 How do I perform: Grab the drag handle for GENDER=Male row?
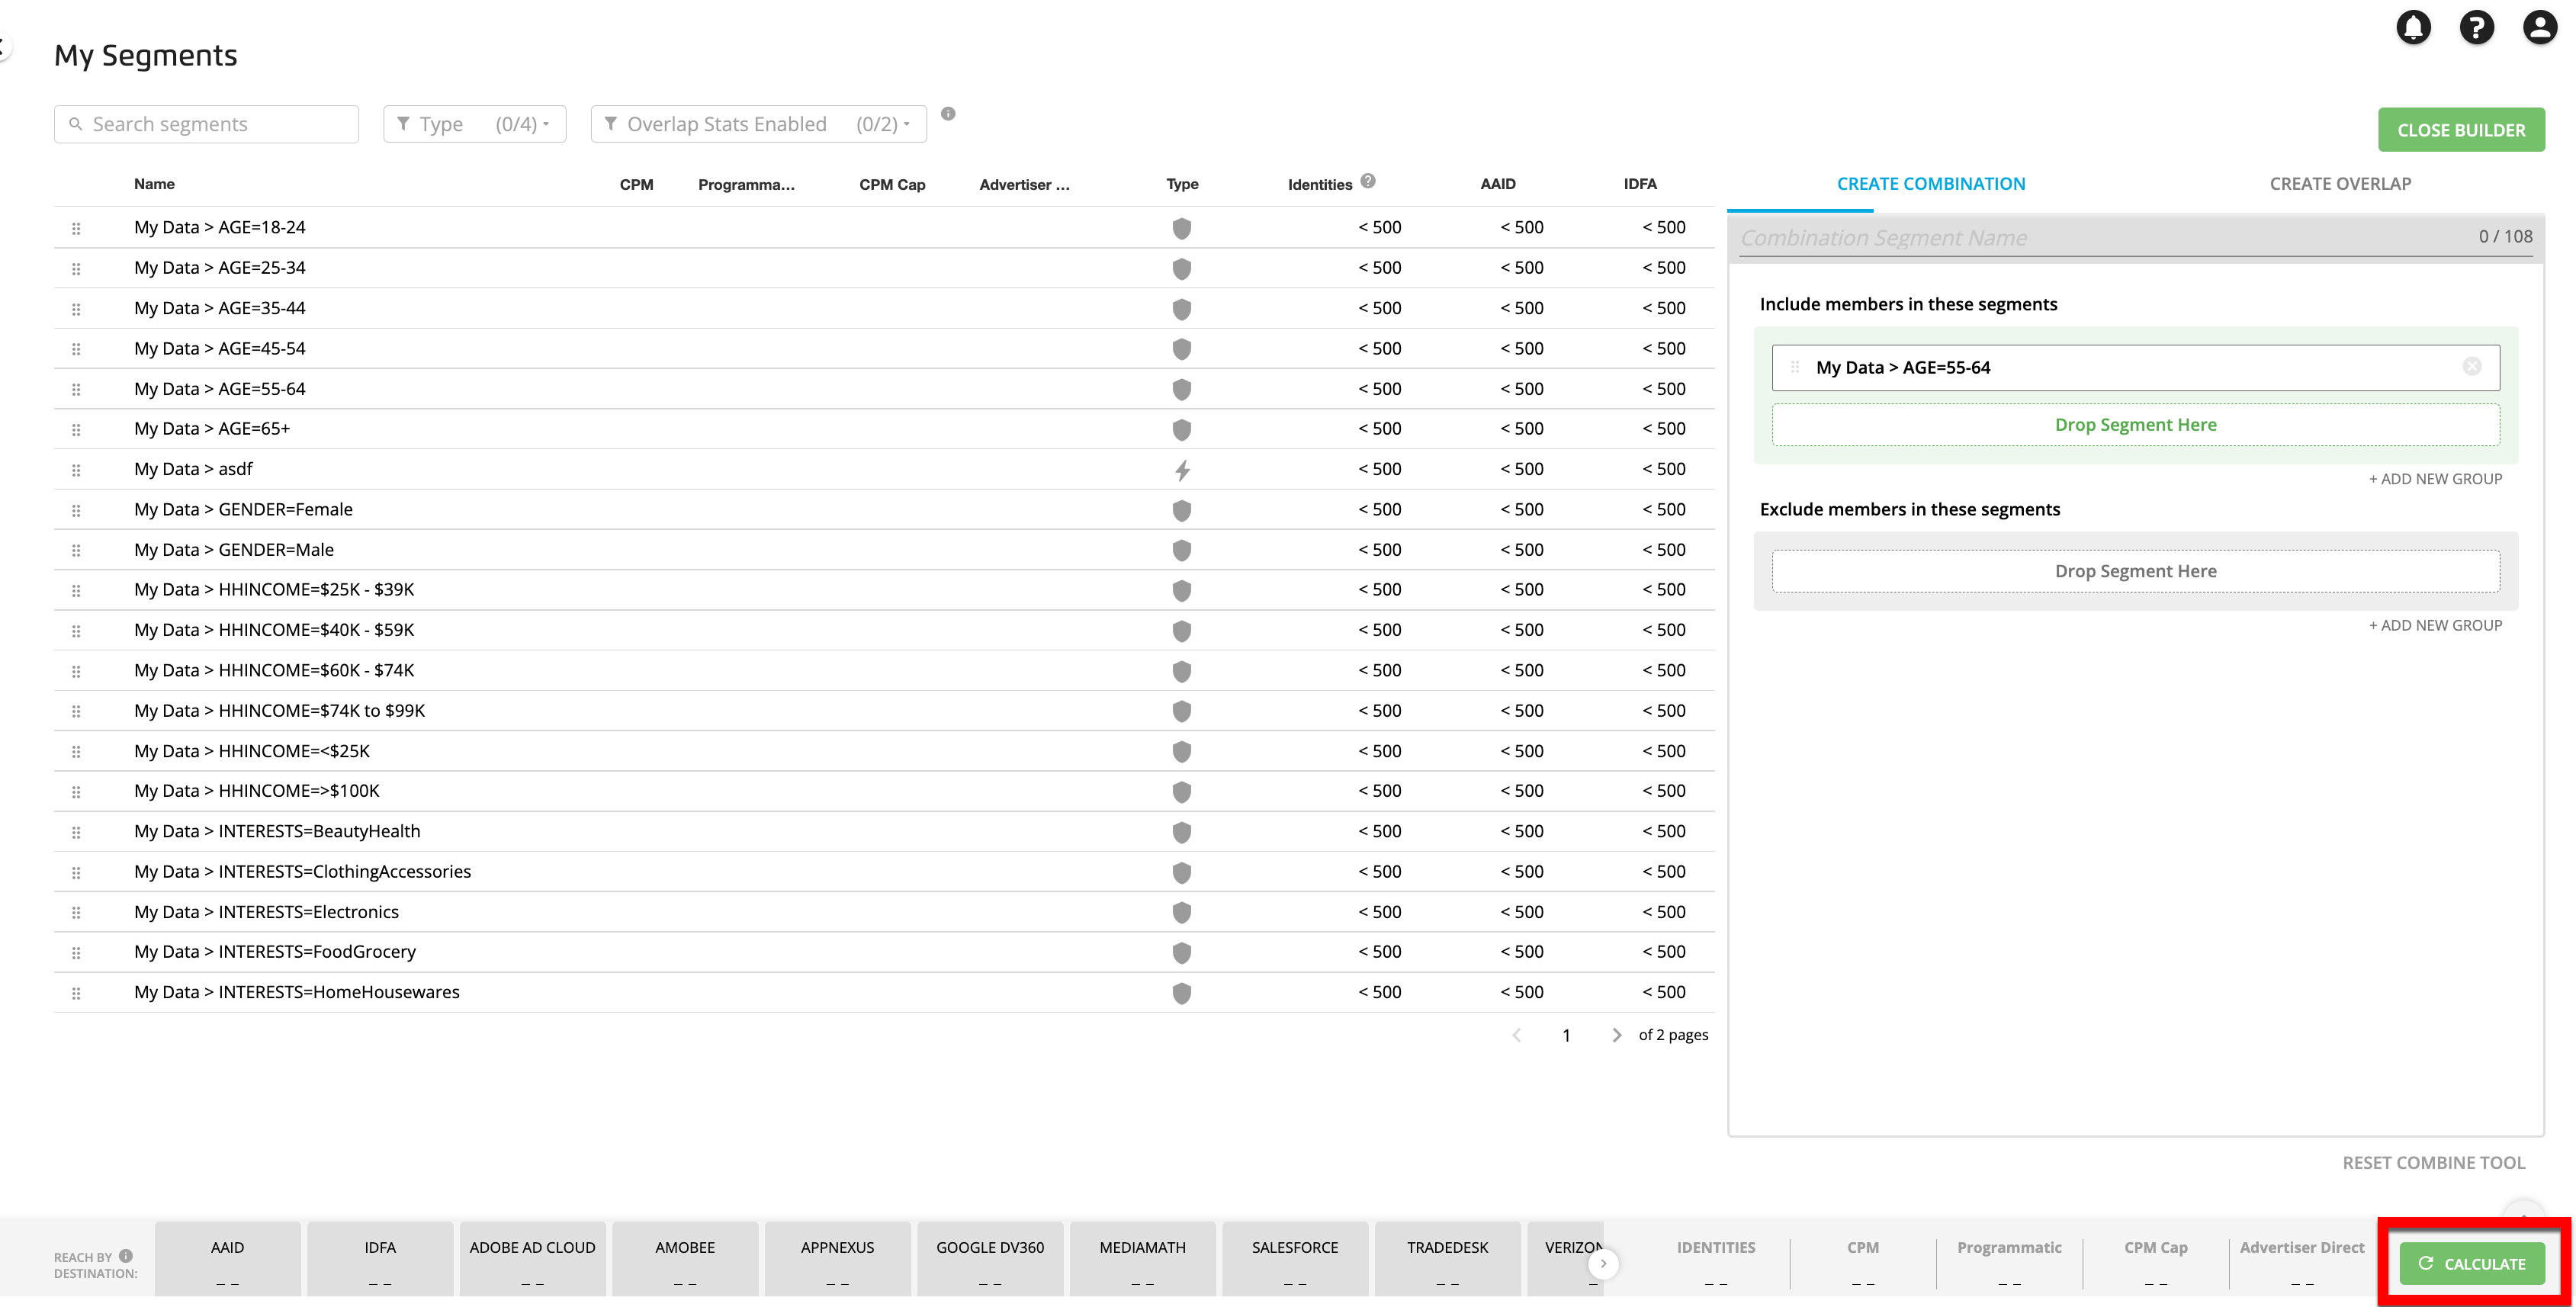pos(76,550)
